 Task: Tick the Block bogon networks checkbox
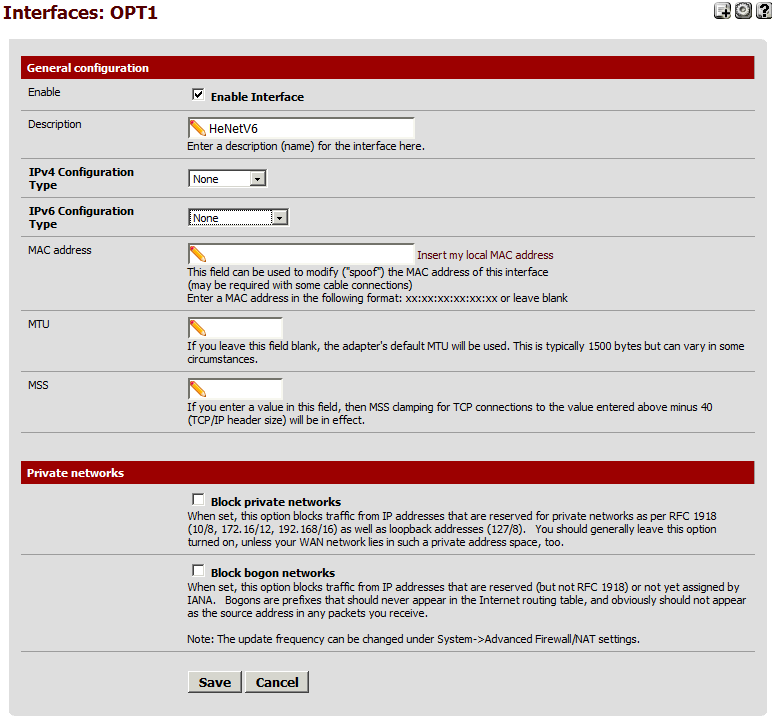(x=198, y=571)
